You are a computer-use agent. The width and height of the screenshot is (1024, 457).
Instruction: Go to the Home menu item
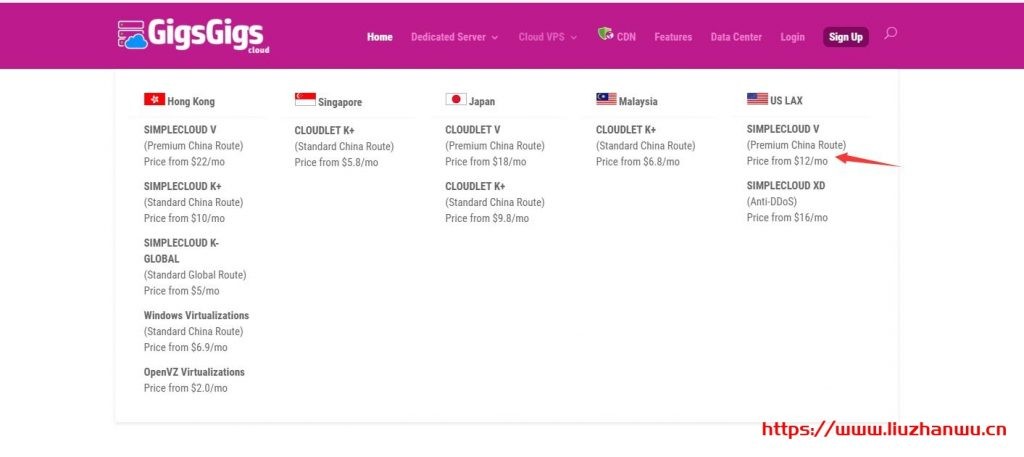click(379, 37)
